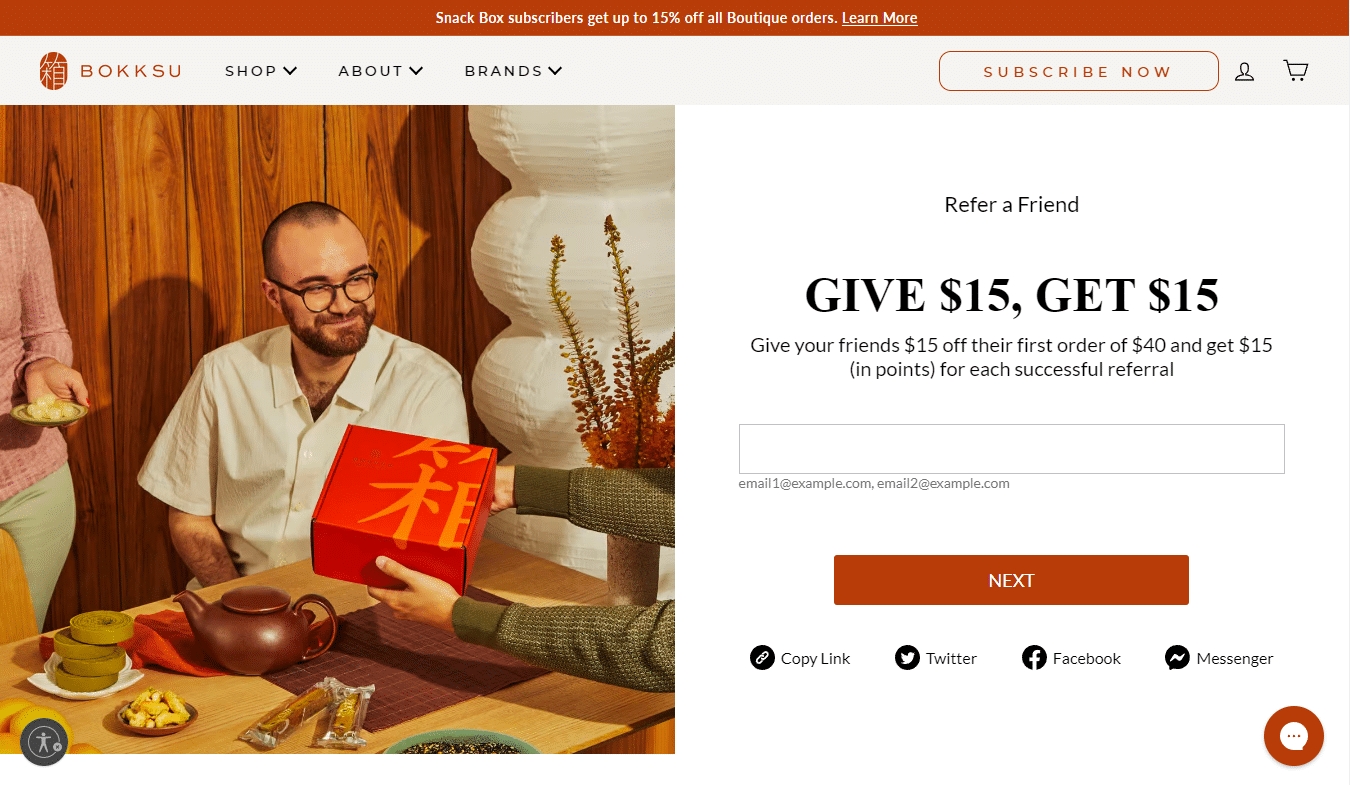Screen dimensions: 1350x785
Task: Expand the Shop dropdown menu
Action: click(x=261, y=71)
